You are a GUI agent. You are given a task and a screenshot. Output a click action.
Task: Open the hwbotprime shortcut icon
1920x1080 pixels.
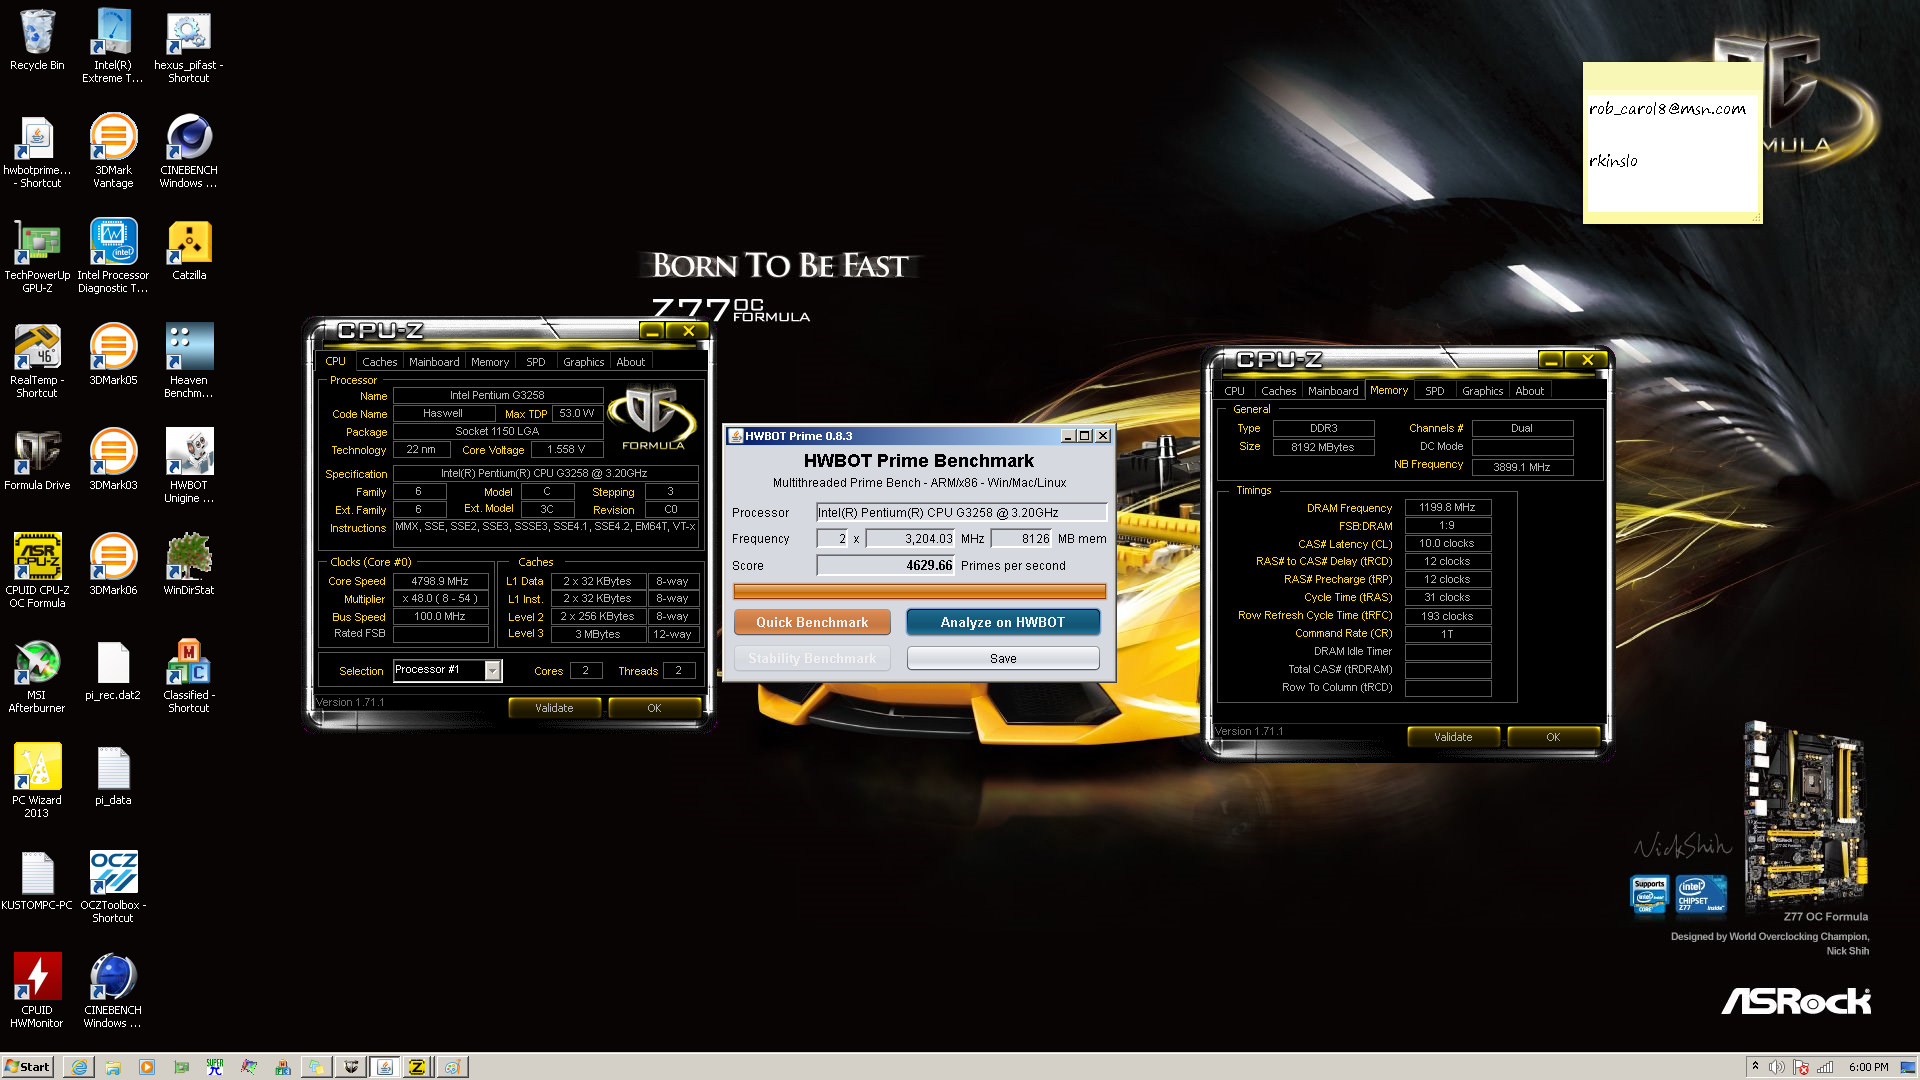37,151
